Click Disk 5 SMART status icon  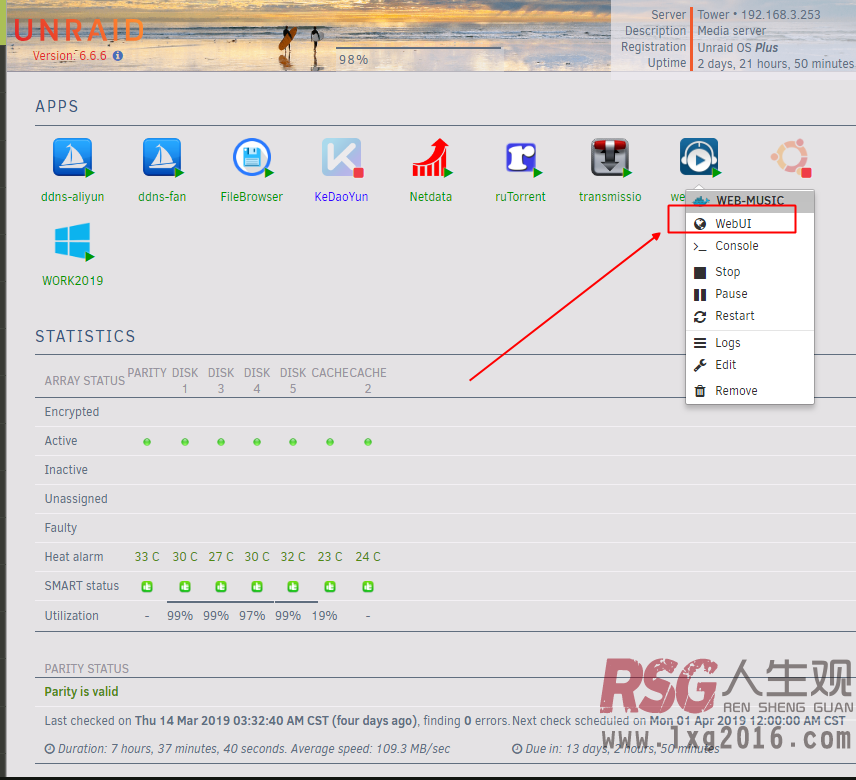coord(293,587)
